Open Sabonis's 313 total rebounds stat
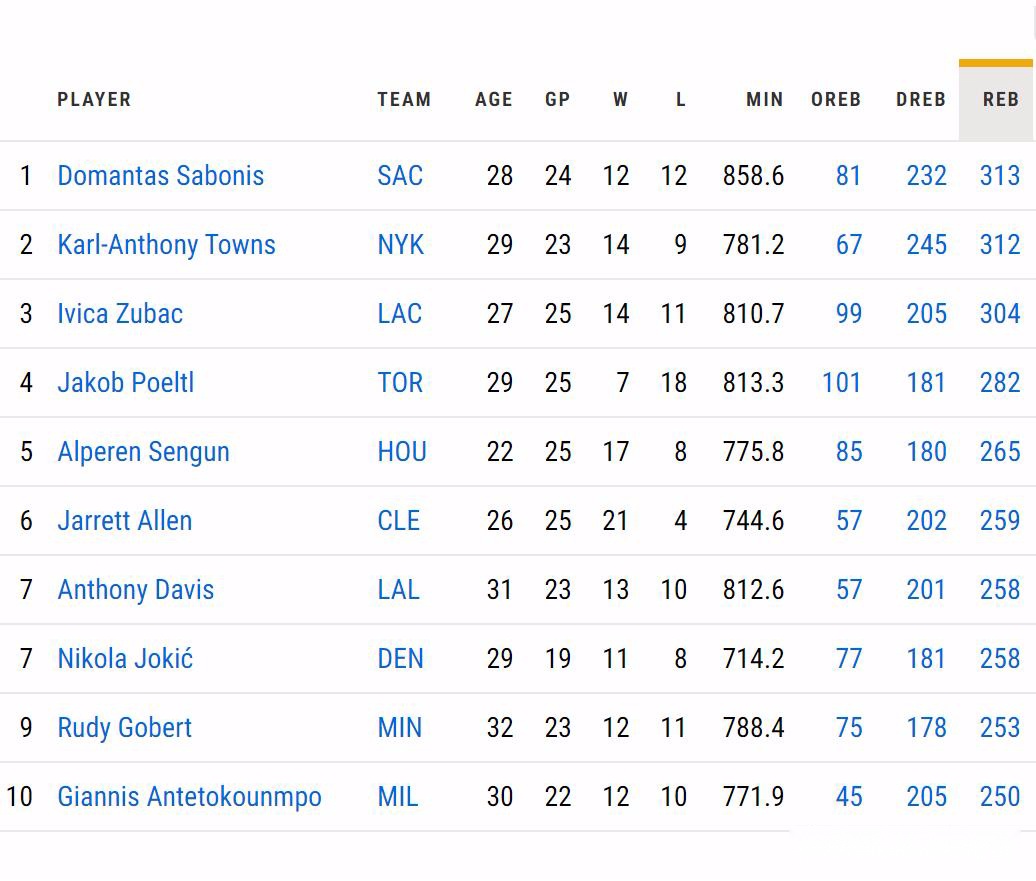The width and height of the screenshot is (1036, 881). (1000, 176)
